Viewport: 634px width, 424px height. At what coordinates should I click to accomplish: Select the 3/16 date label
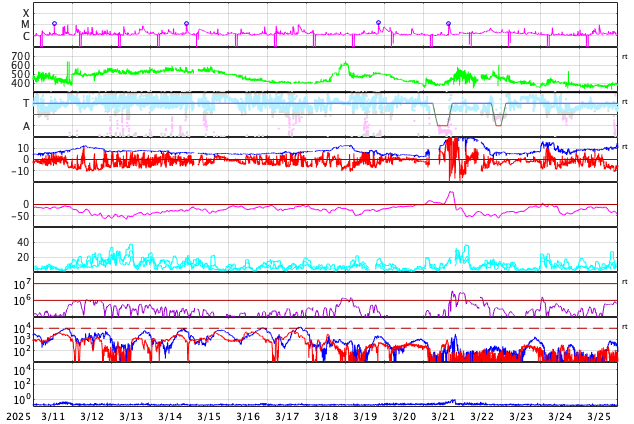248,417
